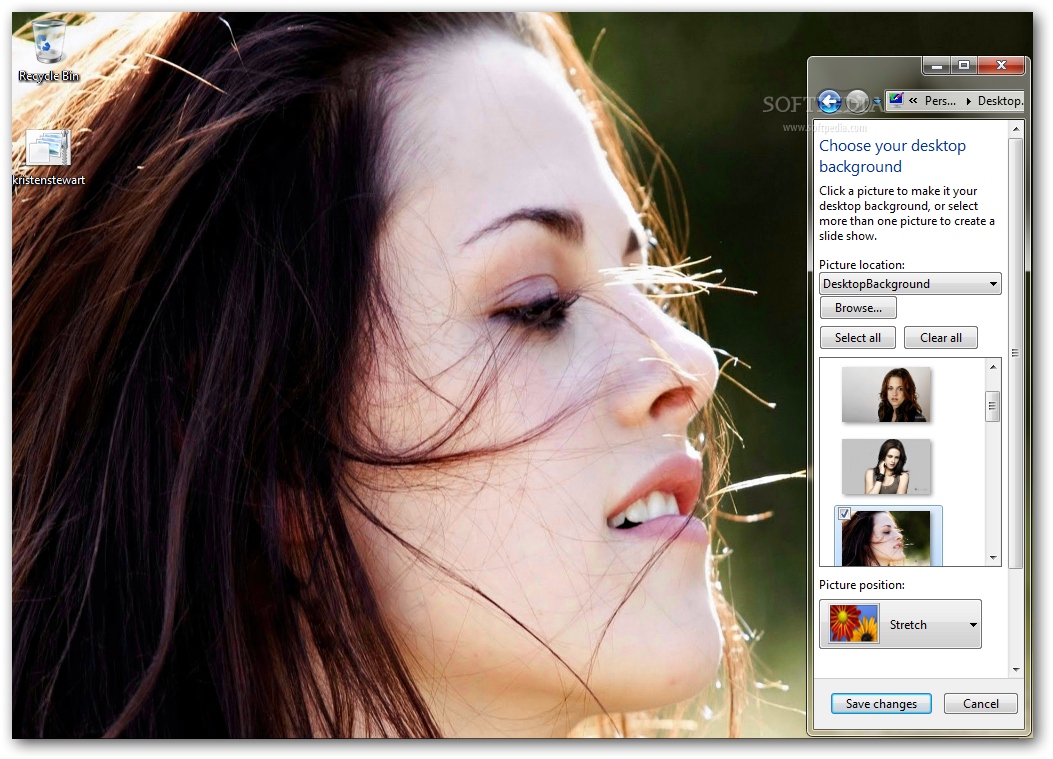Screen dimensions: 1053x759
Task: Select the profile face wallpaper thumbnail
Action: [886, 537]
